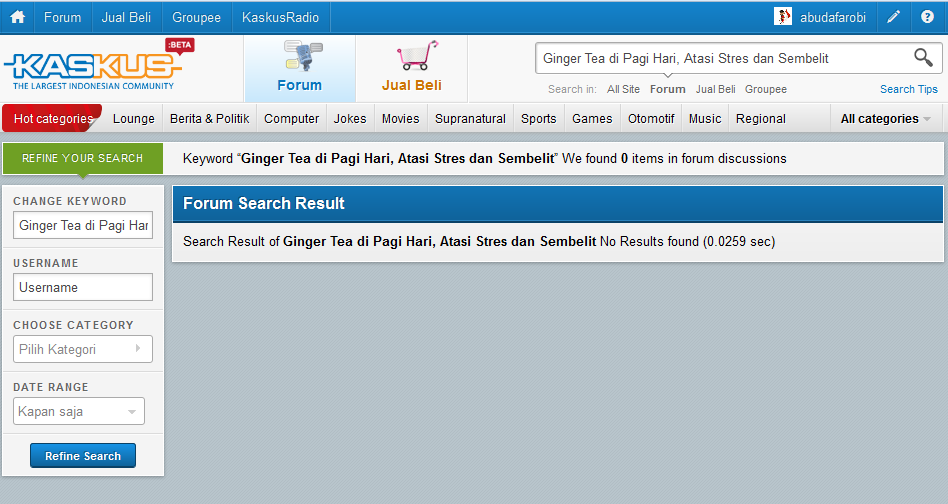The image size is (948, 504).
Task: Select the Berita & Politik category
Action: point(209,118)
